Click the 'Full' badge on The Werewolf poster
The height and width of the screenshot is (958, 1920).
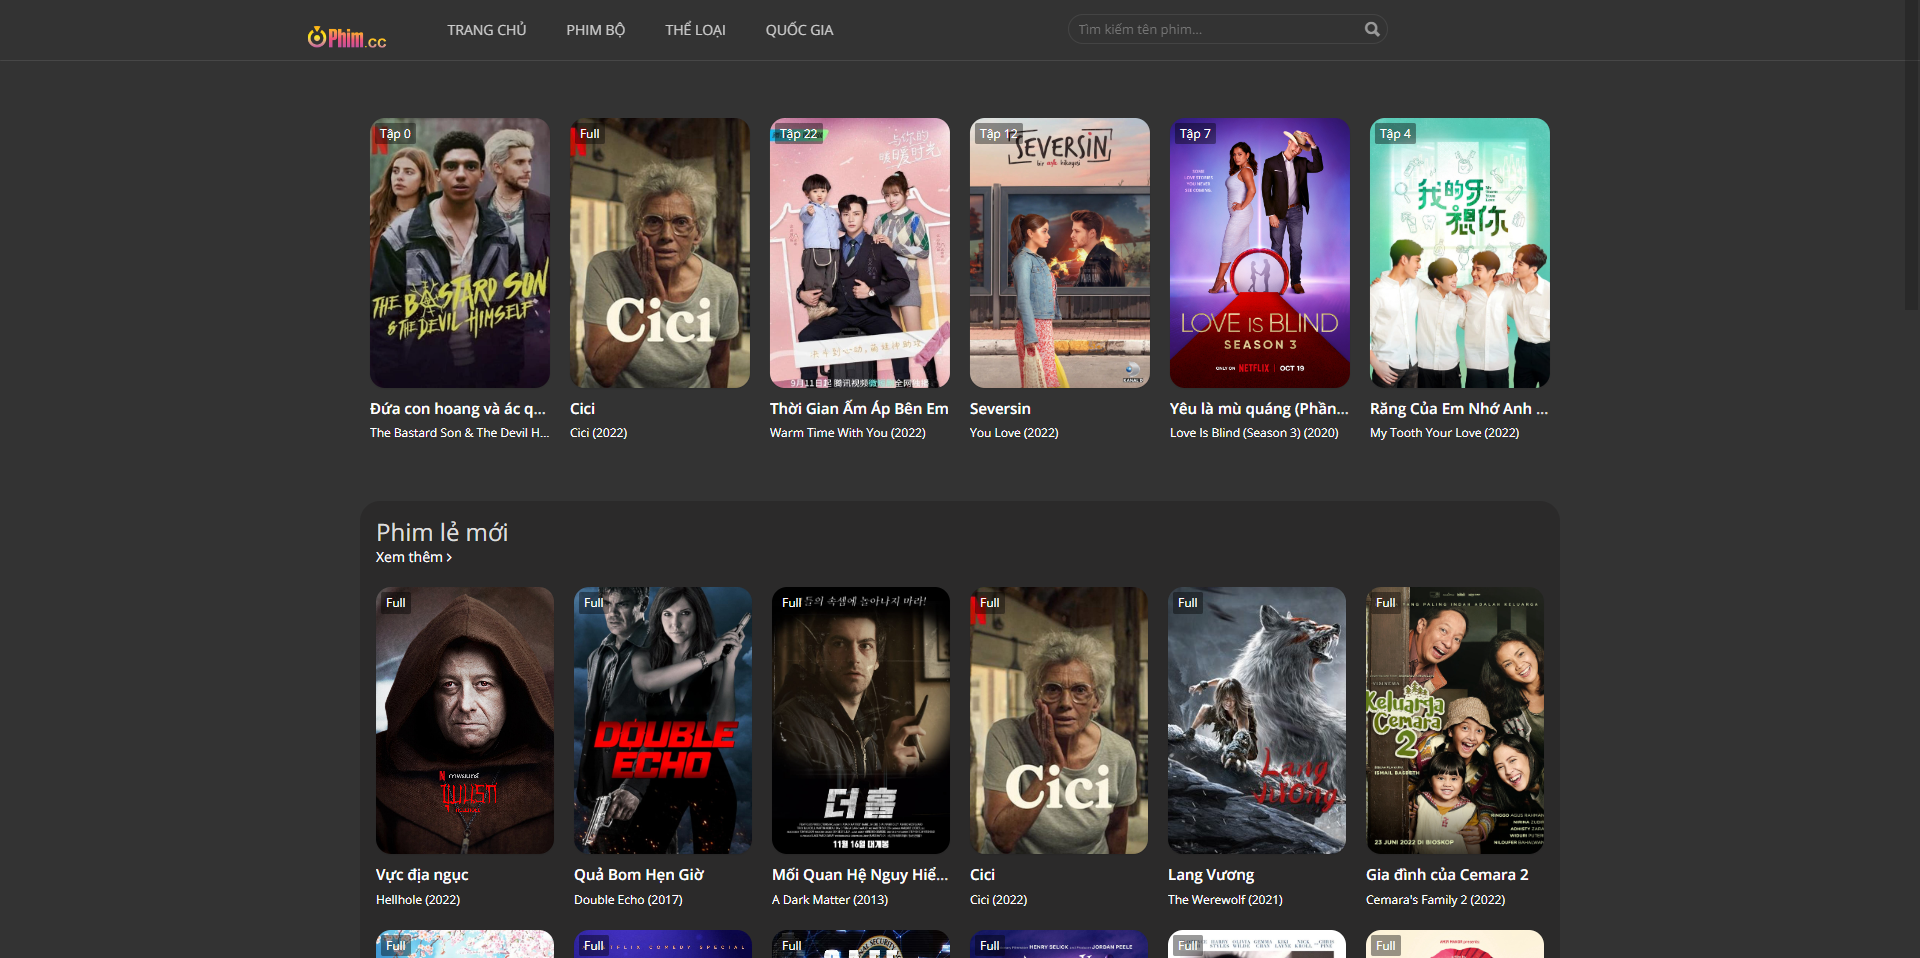(x=1187, y=603)
